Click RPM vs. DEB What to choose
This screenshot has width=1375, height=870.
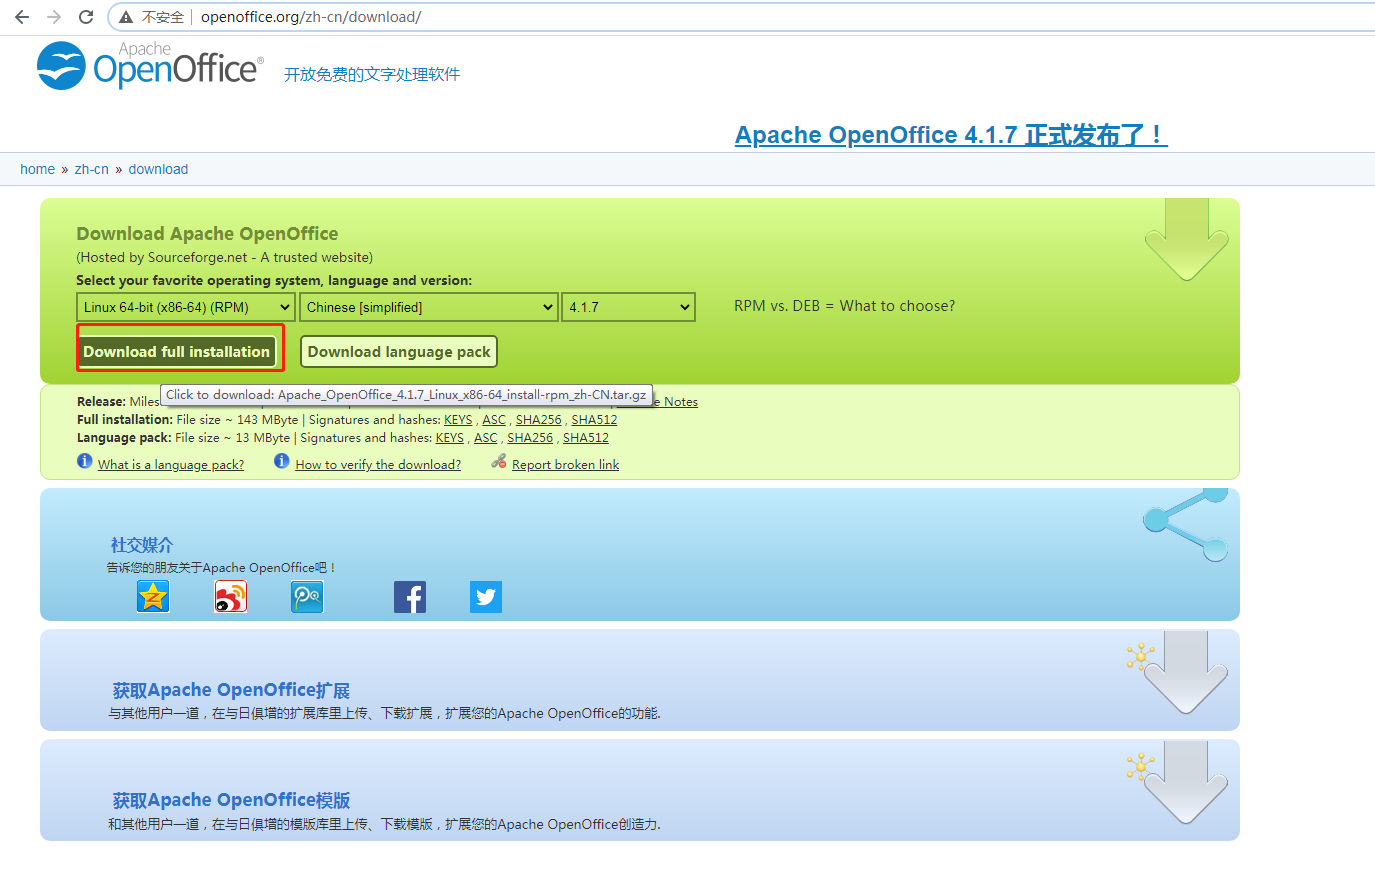tap(844, 306)
